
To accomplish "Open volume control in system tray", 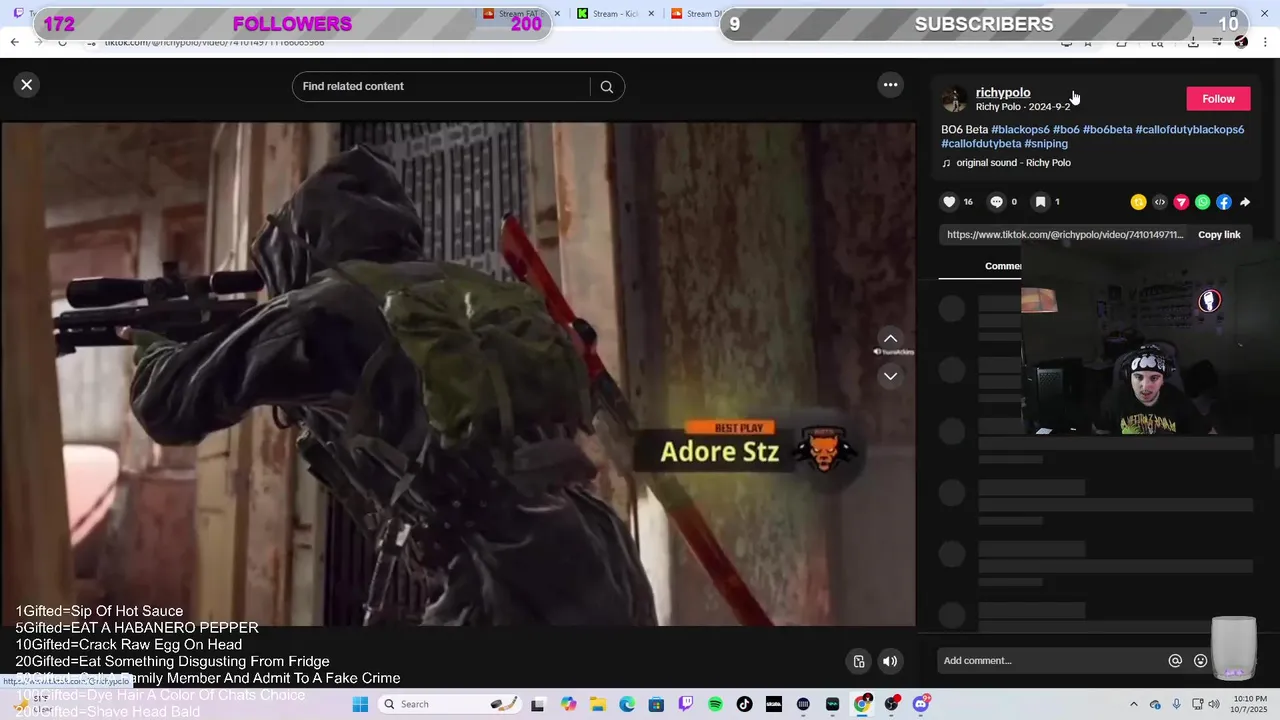I will tap(1214, 704).
